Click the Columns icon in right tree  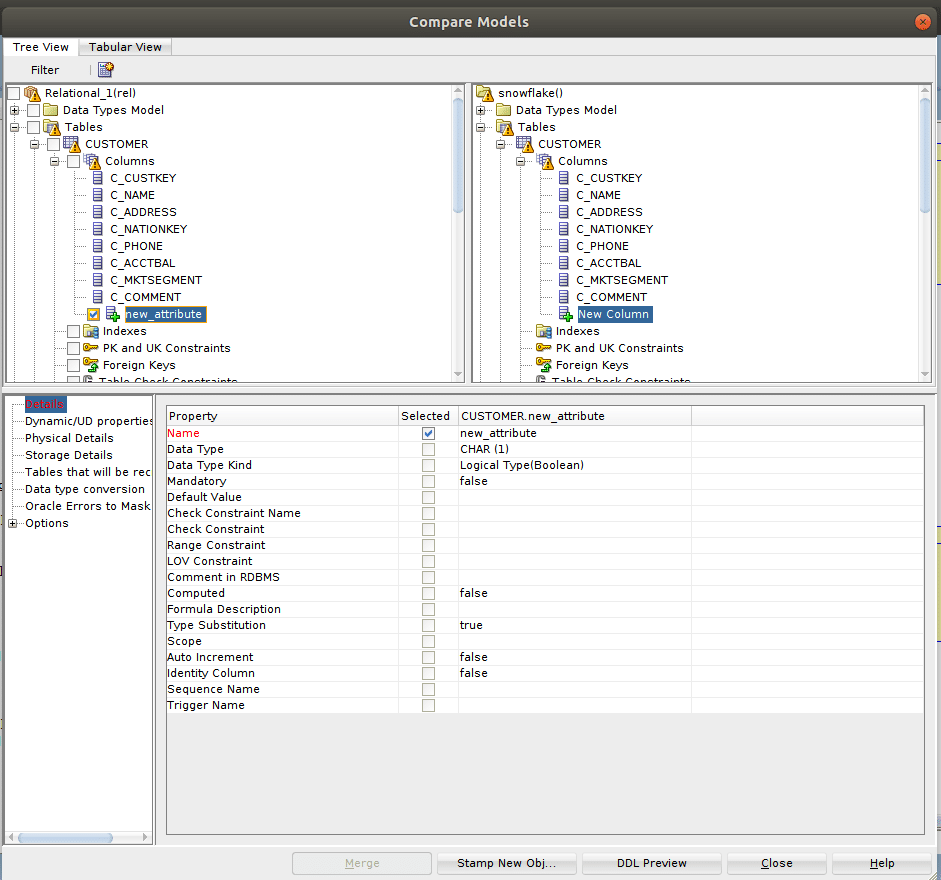(545, 161)
